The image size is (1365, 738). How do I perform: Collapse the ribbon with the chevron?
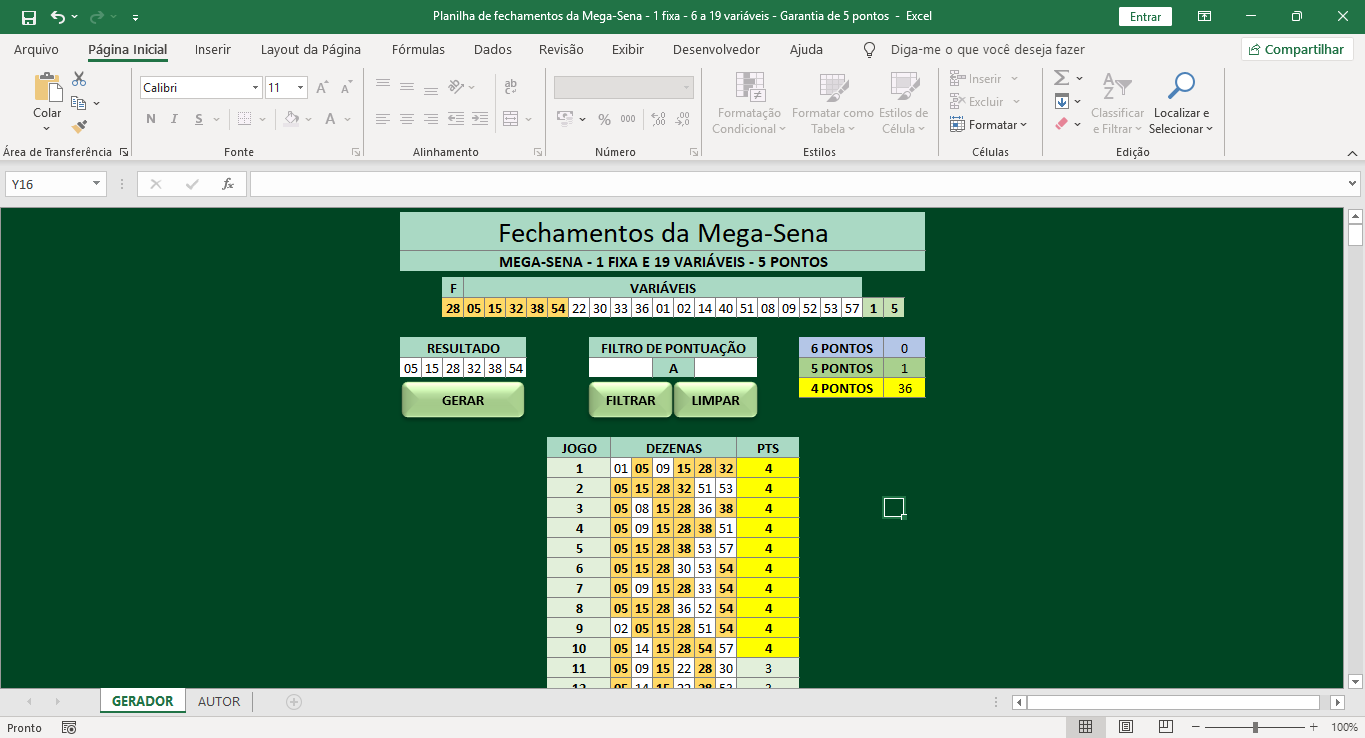[1351, 152]
